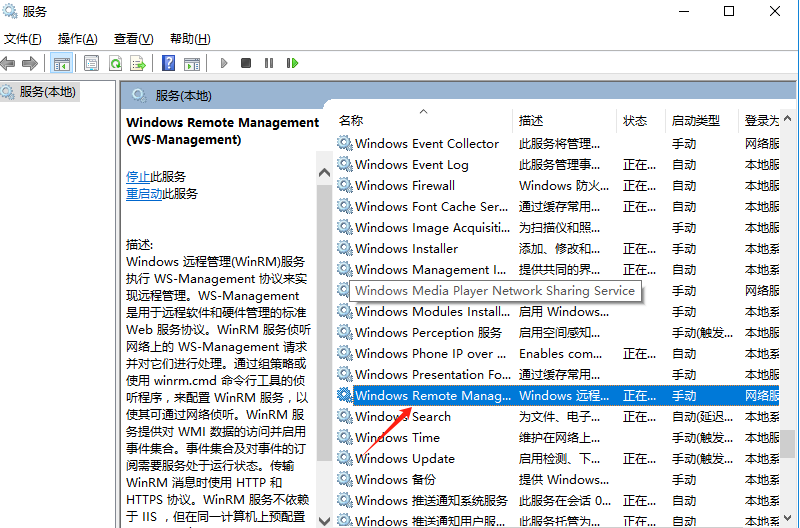
Task: Click the services list scrollbar thumb
Action: (787, 444)
